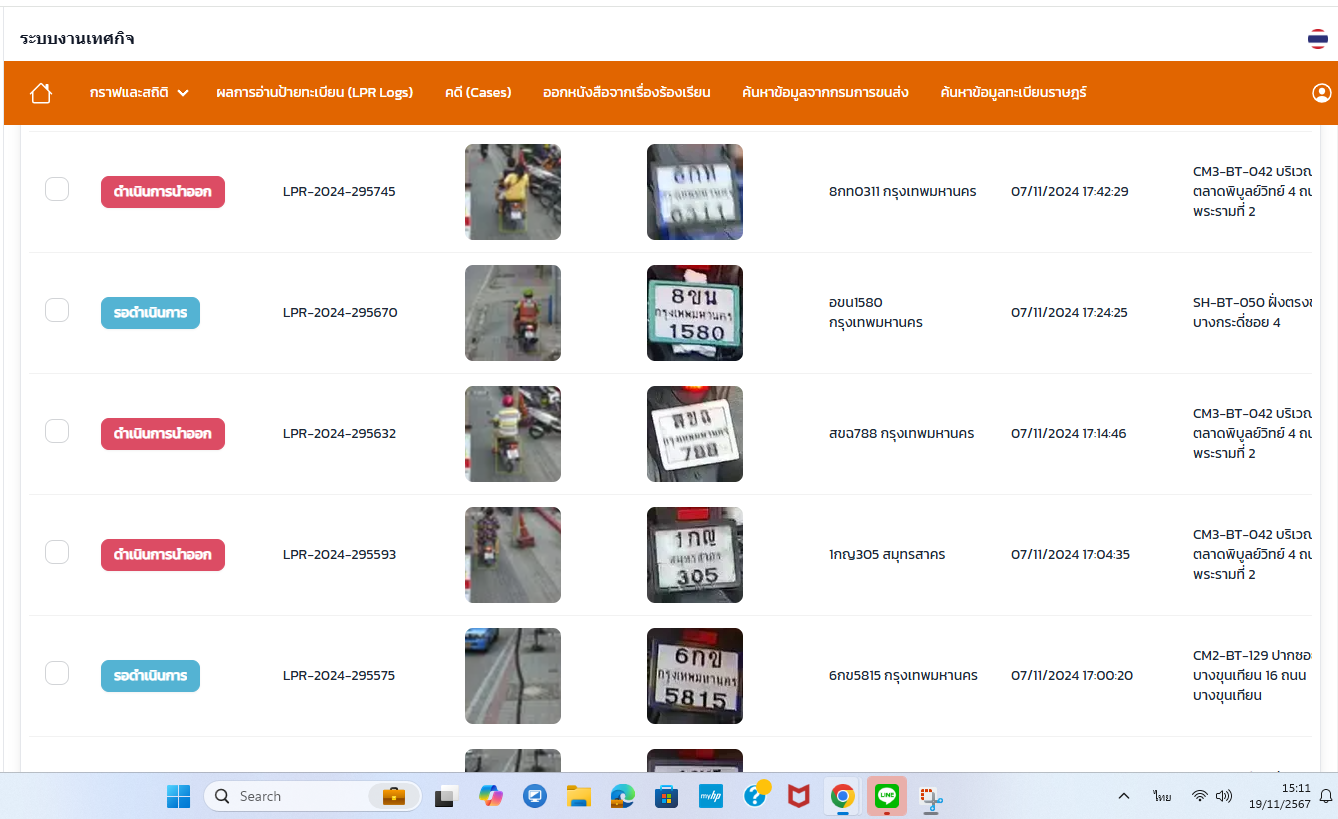Viewport: 1338px width, 819px height.
Task: Open the ไทย input language switcher
Action: pos(1161,796)
